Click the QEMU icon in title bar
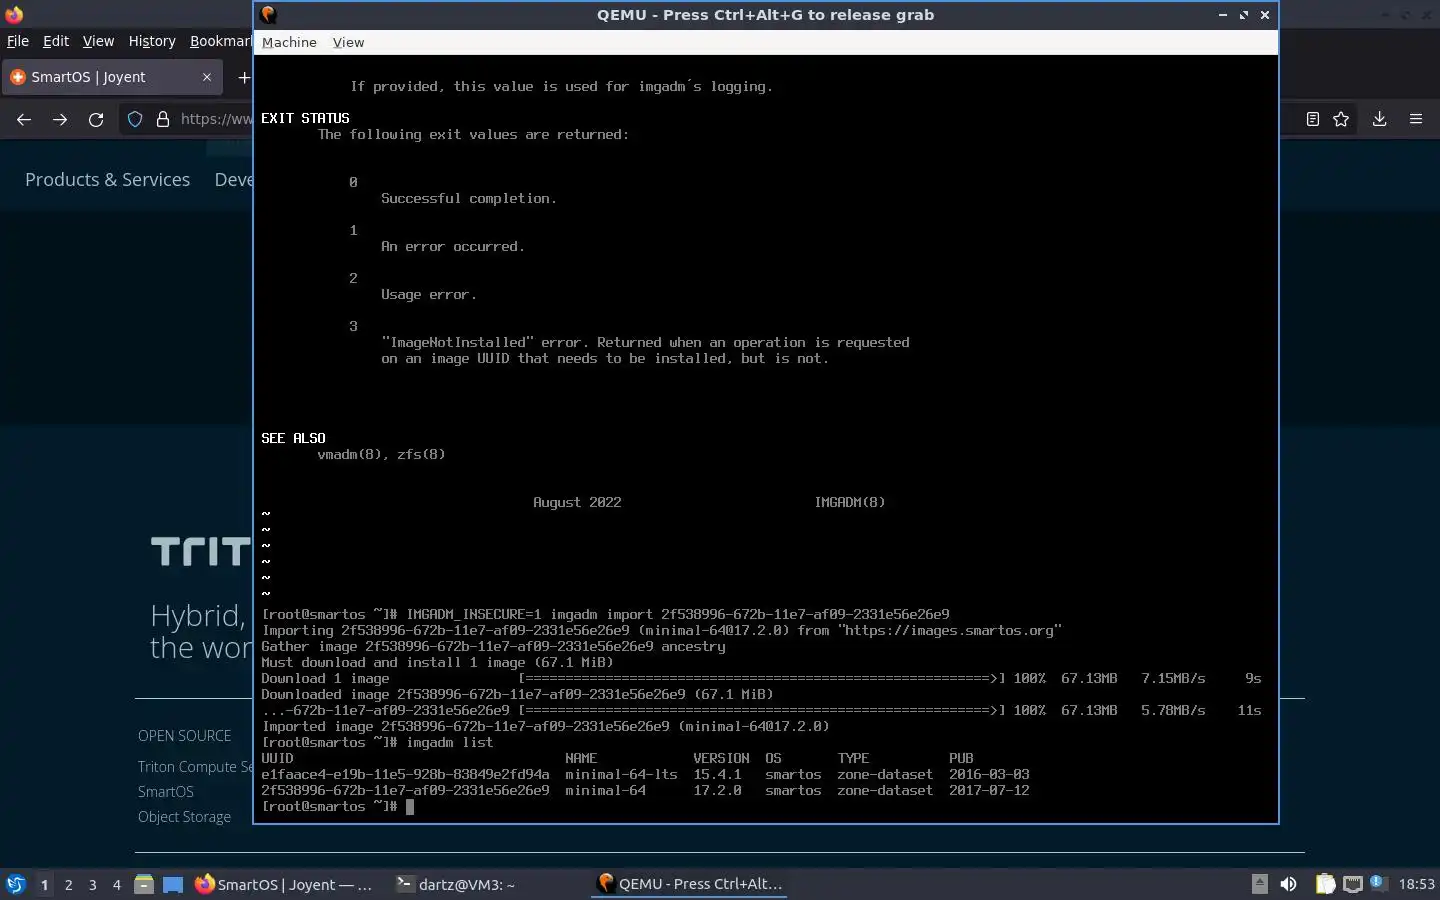 pyautogui.click(x=268, y=14)
